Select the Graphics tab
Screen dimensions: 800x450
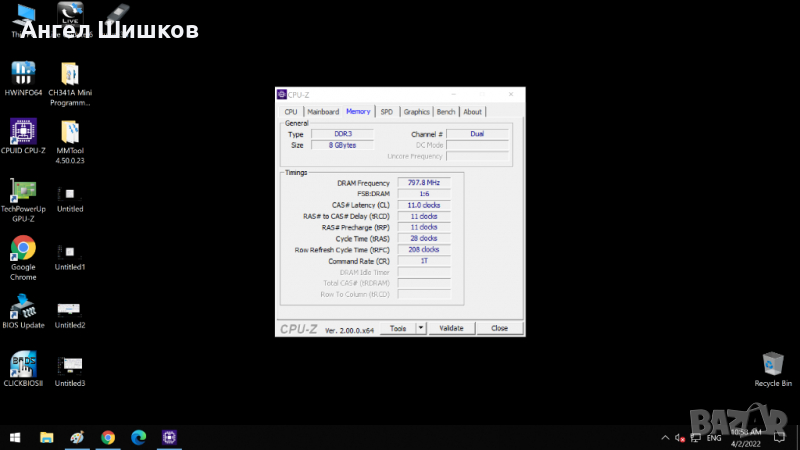click(x=416, y=112)
